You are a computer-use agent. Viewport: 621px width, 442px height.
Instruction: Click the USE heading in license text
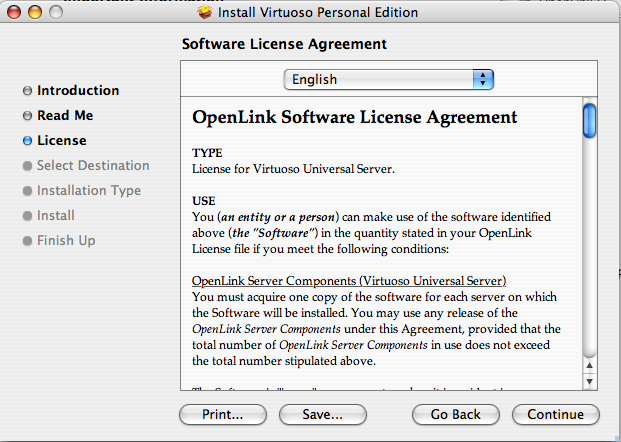pyautogui.click(x=204, y=201)
